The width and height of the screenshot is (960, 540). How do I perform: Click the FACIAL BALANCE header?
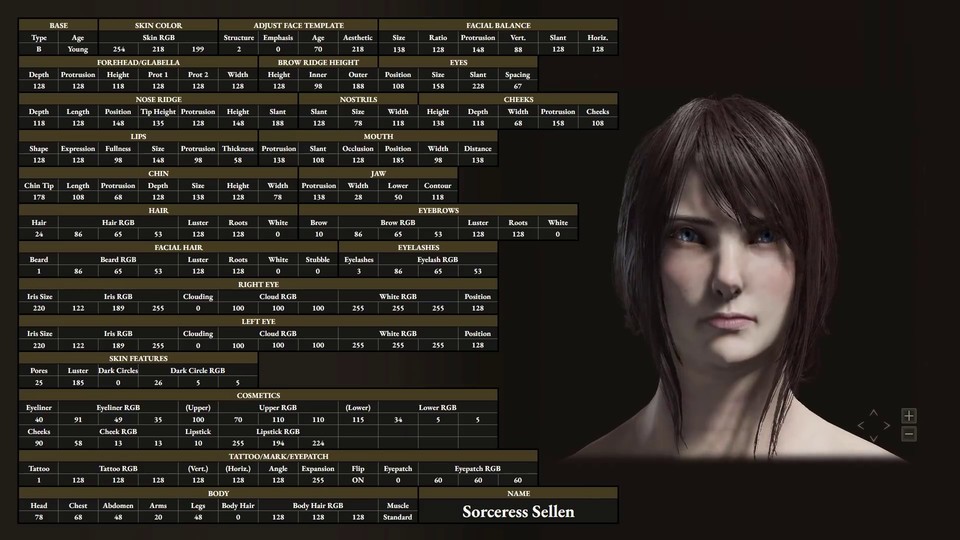click(x=498, y=25)
